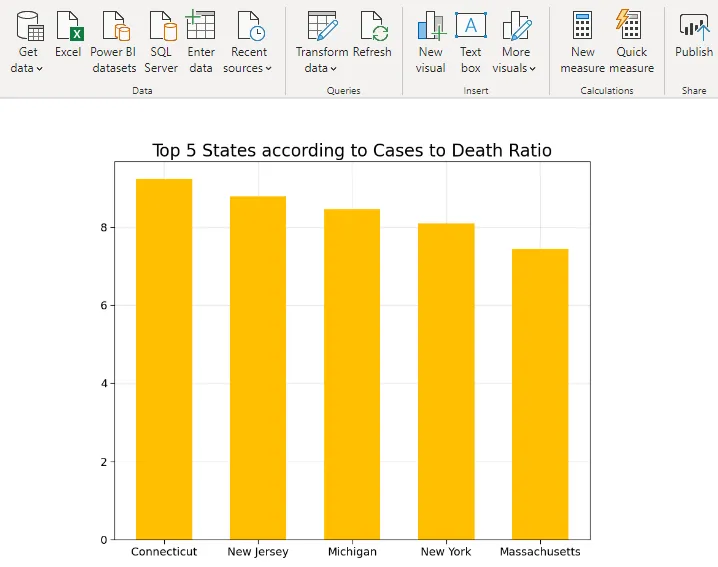This screenshot has width=718, height=567.
Task: Select the Massachusetts bar
Action: 540,394
